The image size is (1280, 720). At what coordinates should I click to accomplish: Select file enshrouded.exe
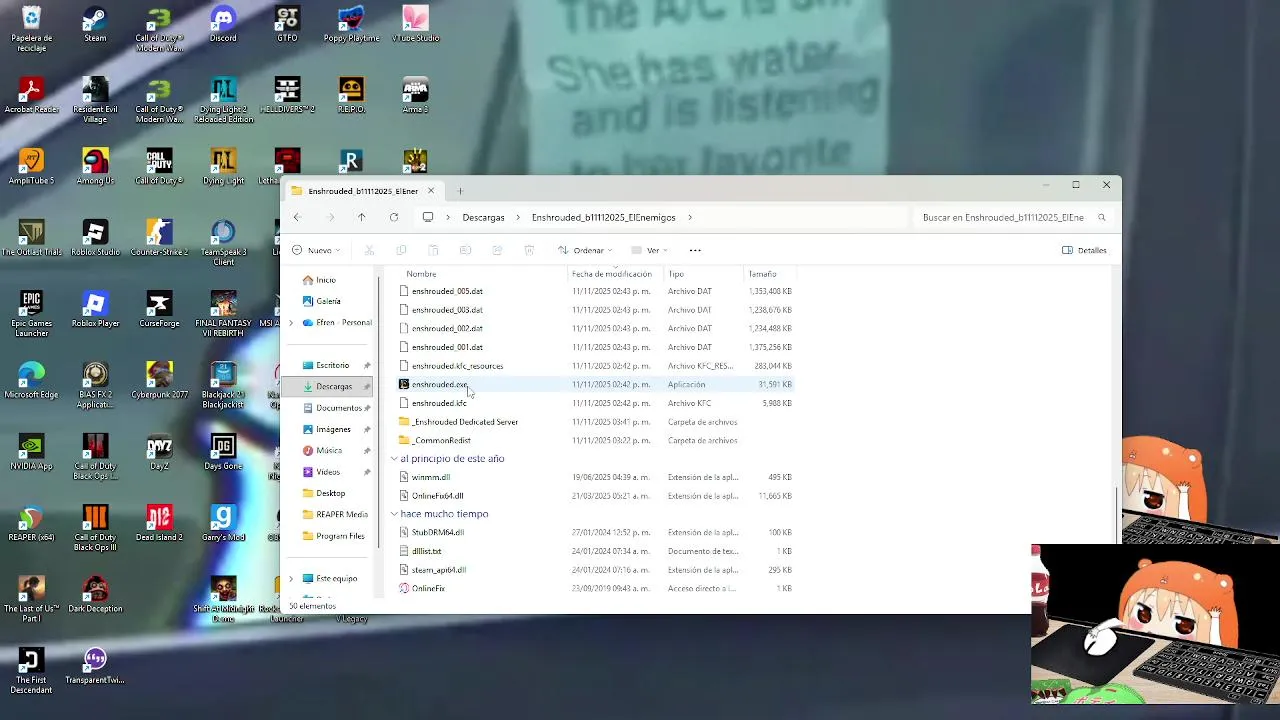439,384
